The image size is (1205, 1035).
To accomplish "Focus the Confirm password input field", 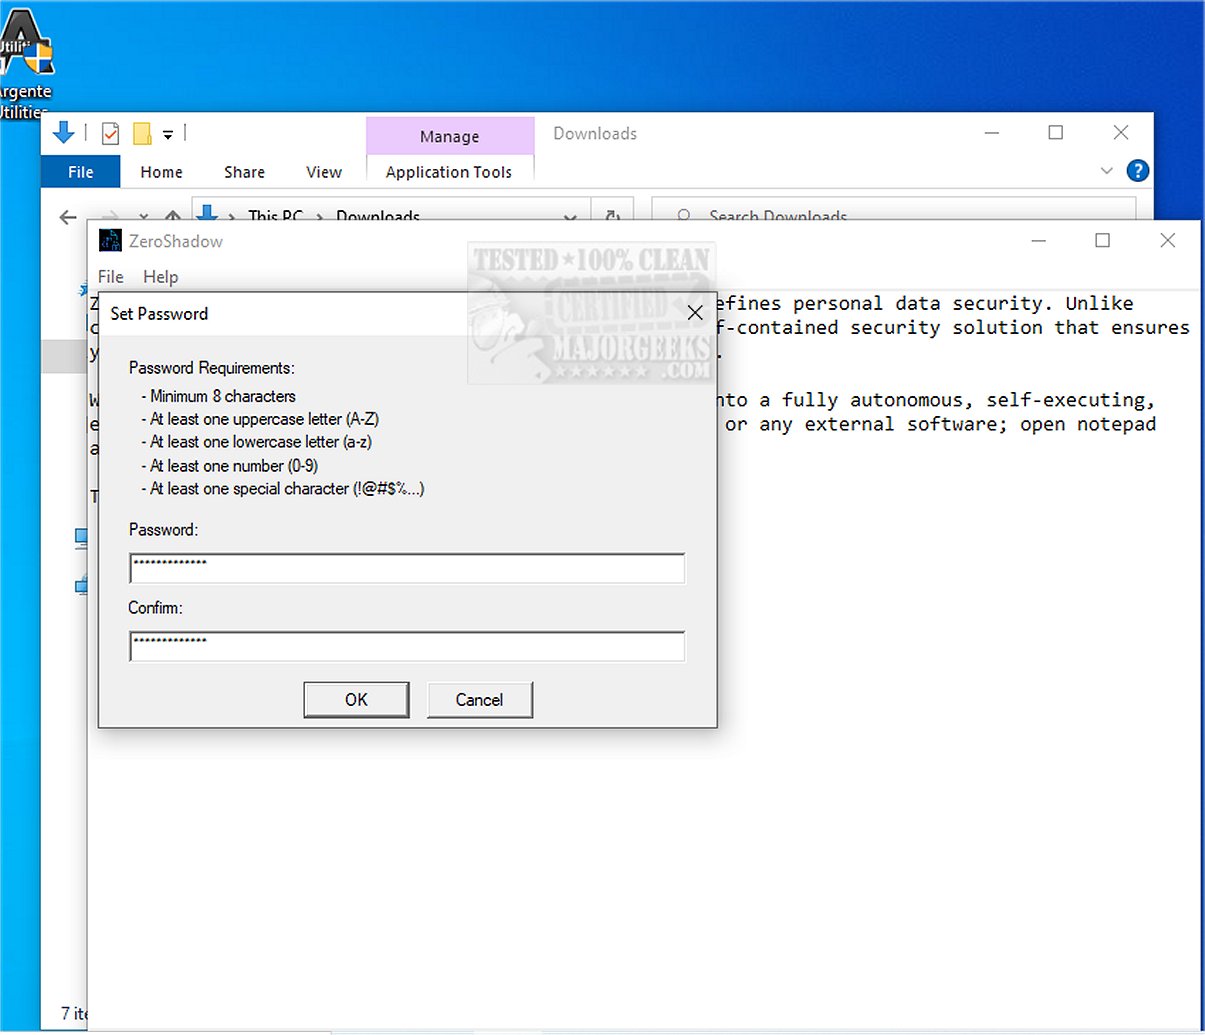I will (407, 646).
